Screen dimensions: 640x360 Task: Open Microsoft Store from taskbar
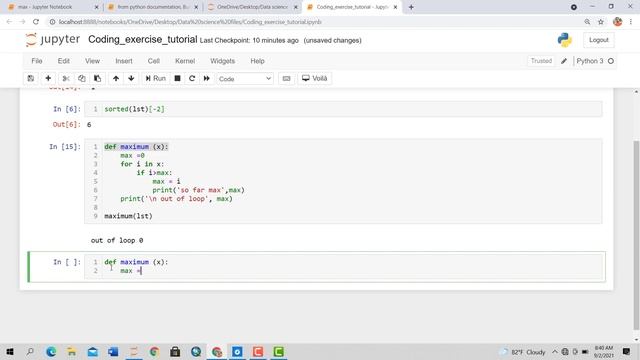(x=175, y=351)
